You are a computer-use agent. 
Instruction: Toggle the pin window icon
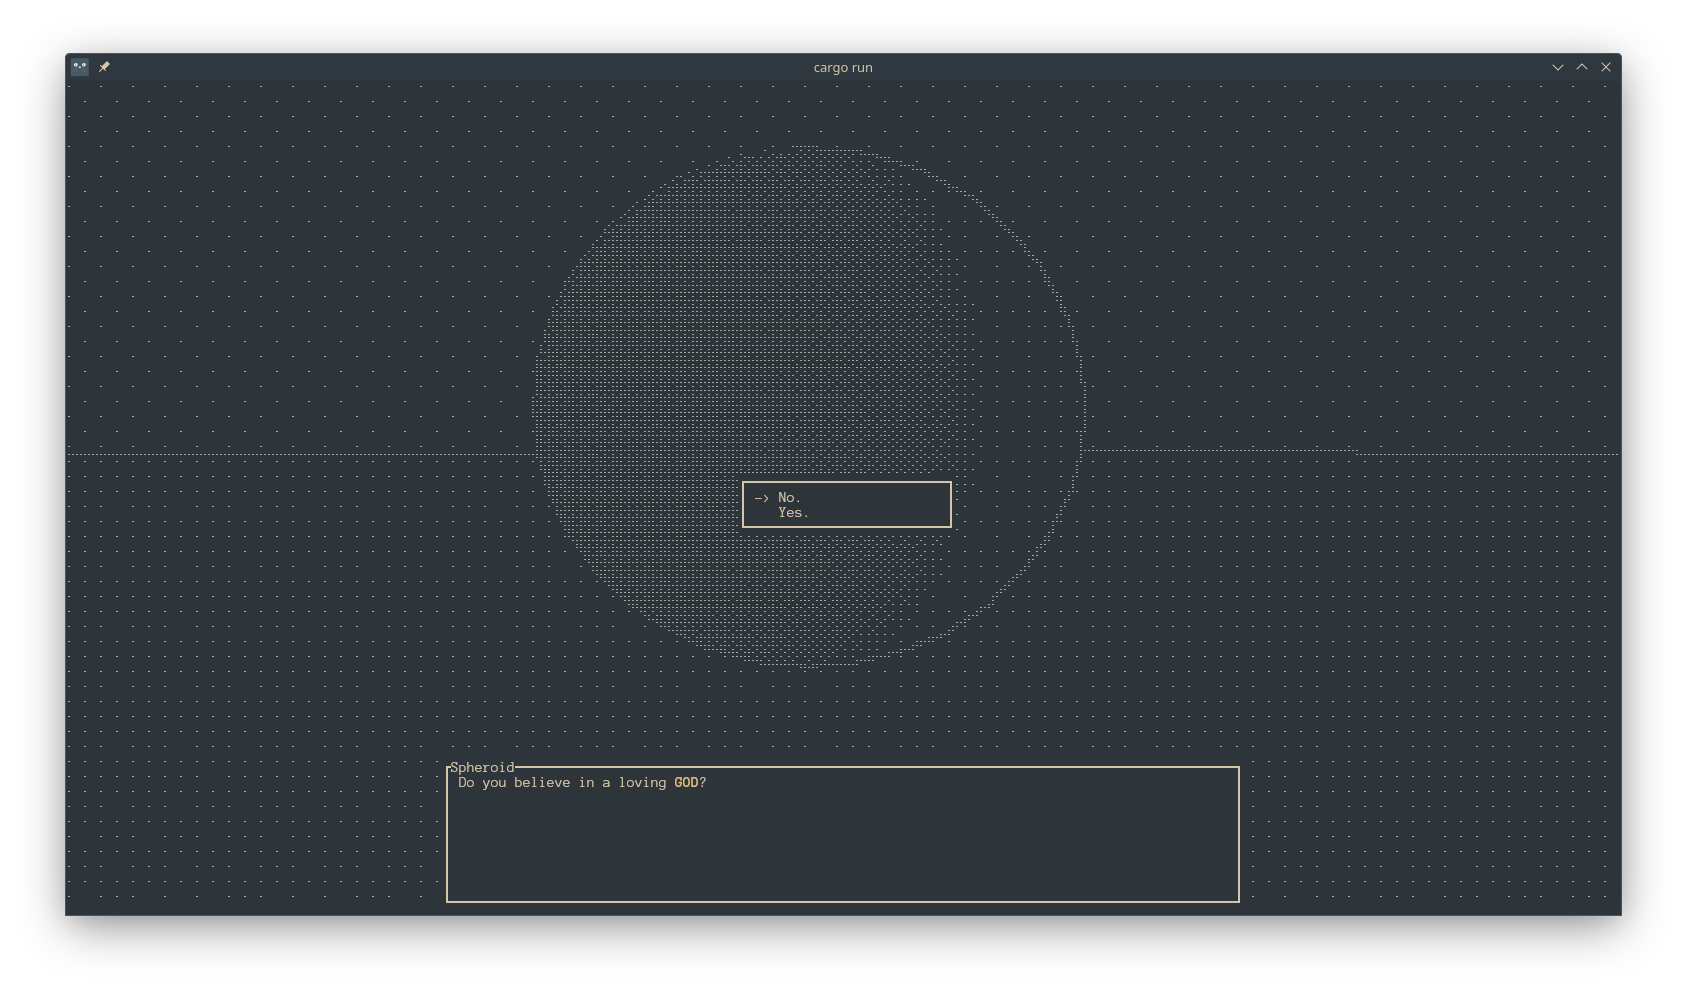pos(104,67)
